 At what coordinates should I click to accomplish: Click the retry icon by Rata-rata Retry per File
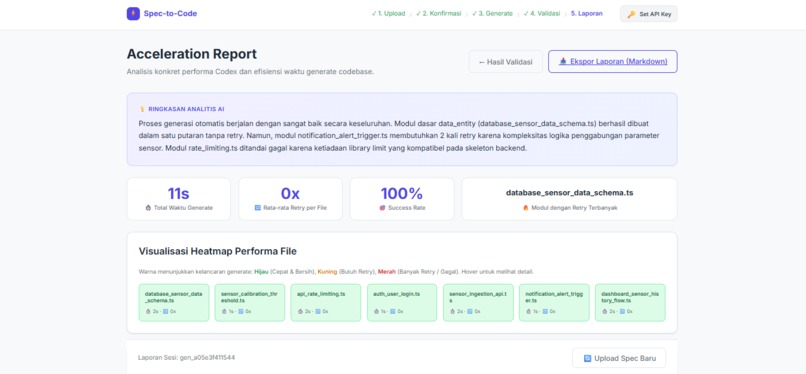click(x=258, y=208)
